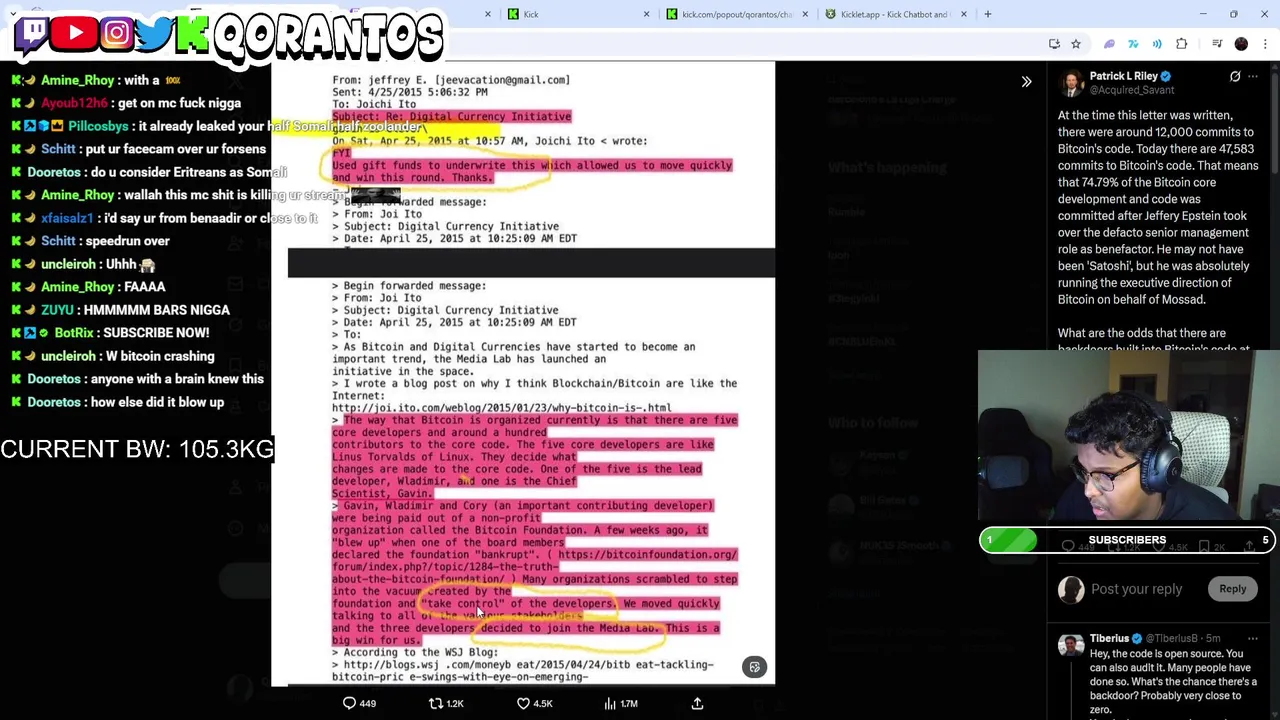Open the Chrome three-dot menu
The image size is (1280, 720).
coord(1266,44)
